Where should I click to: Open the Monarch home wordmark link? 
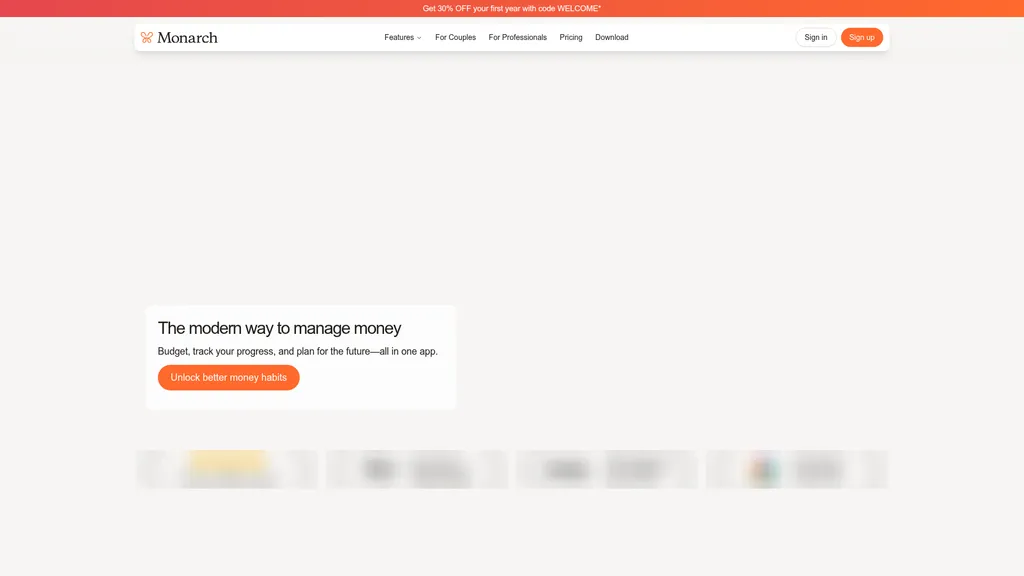(187, 38)
